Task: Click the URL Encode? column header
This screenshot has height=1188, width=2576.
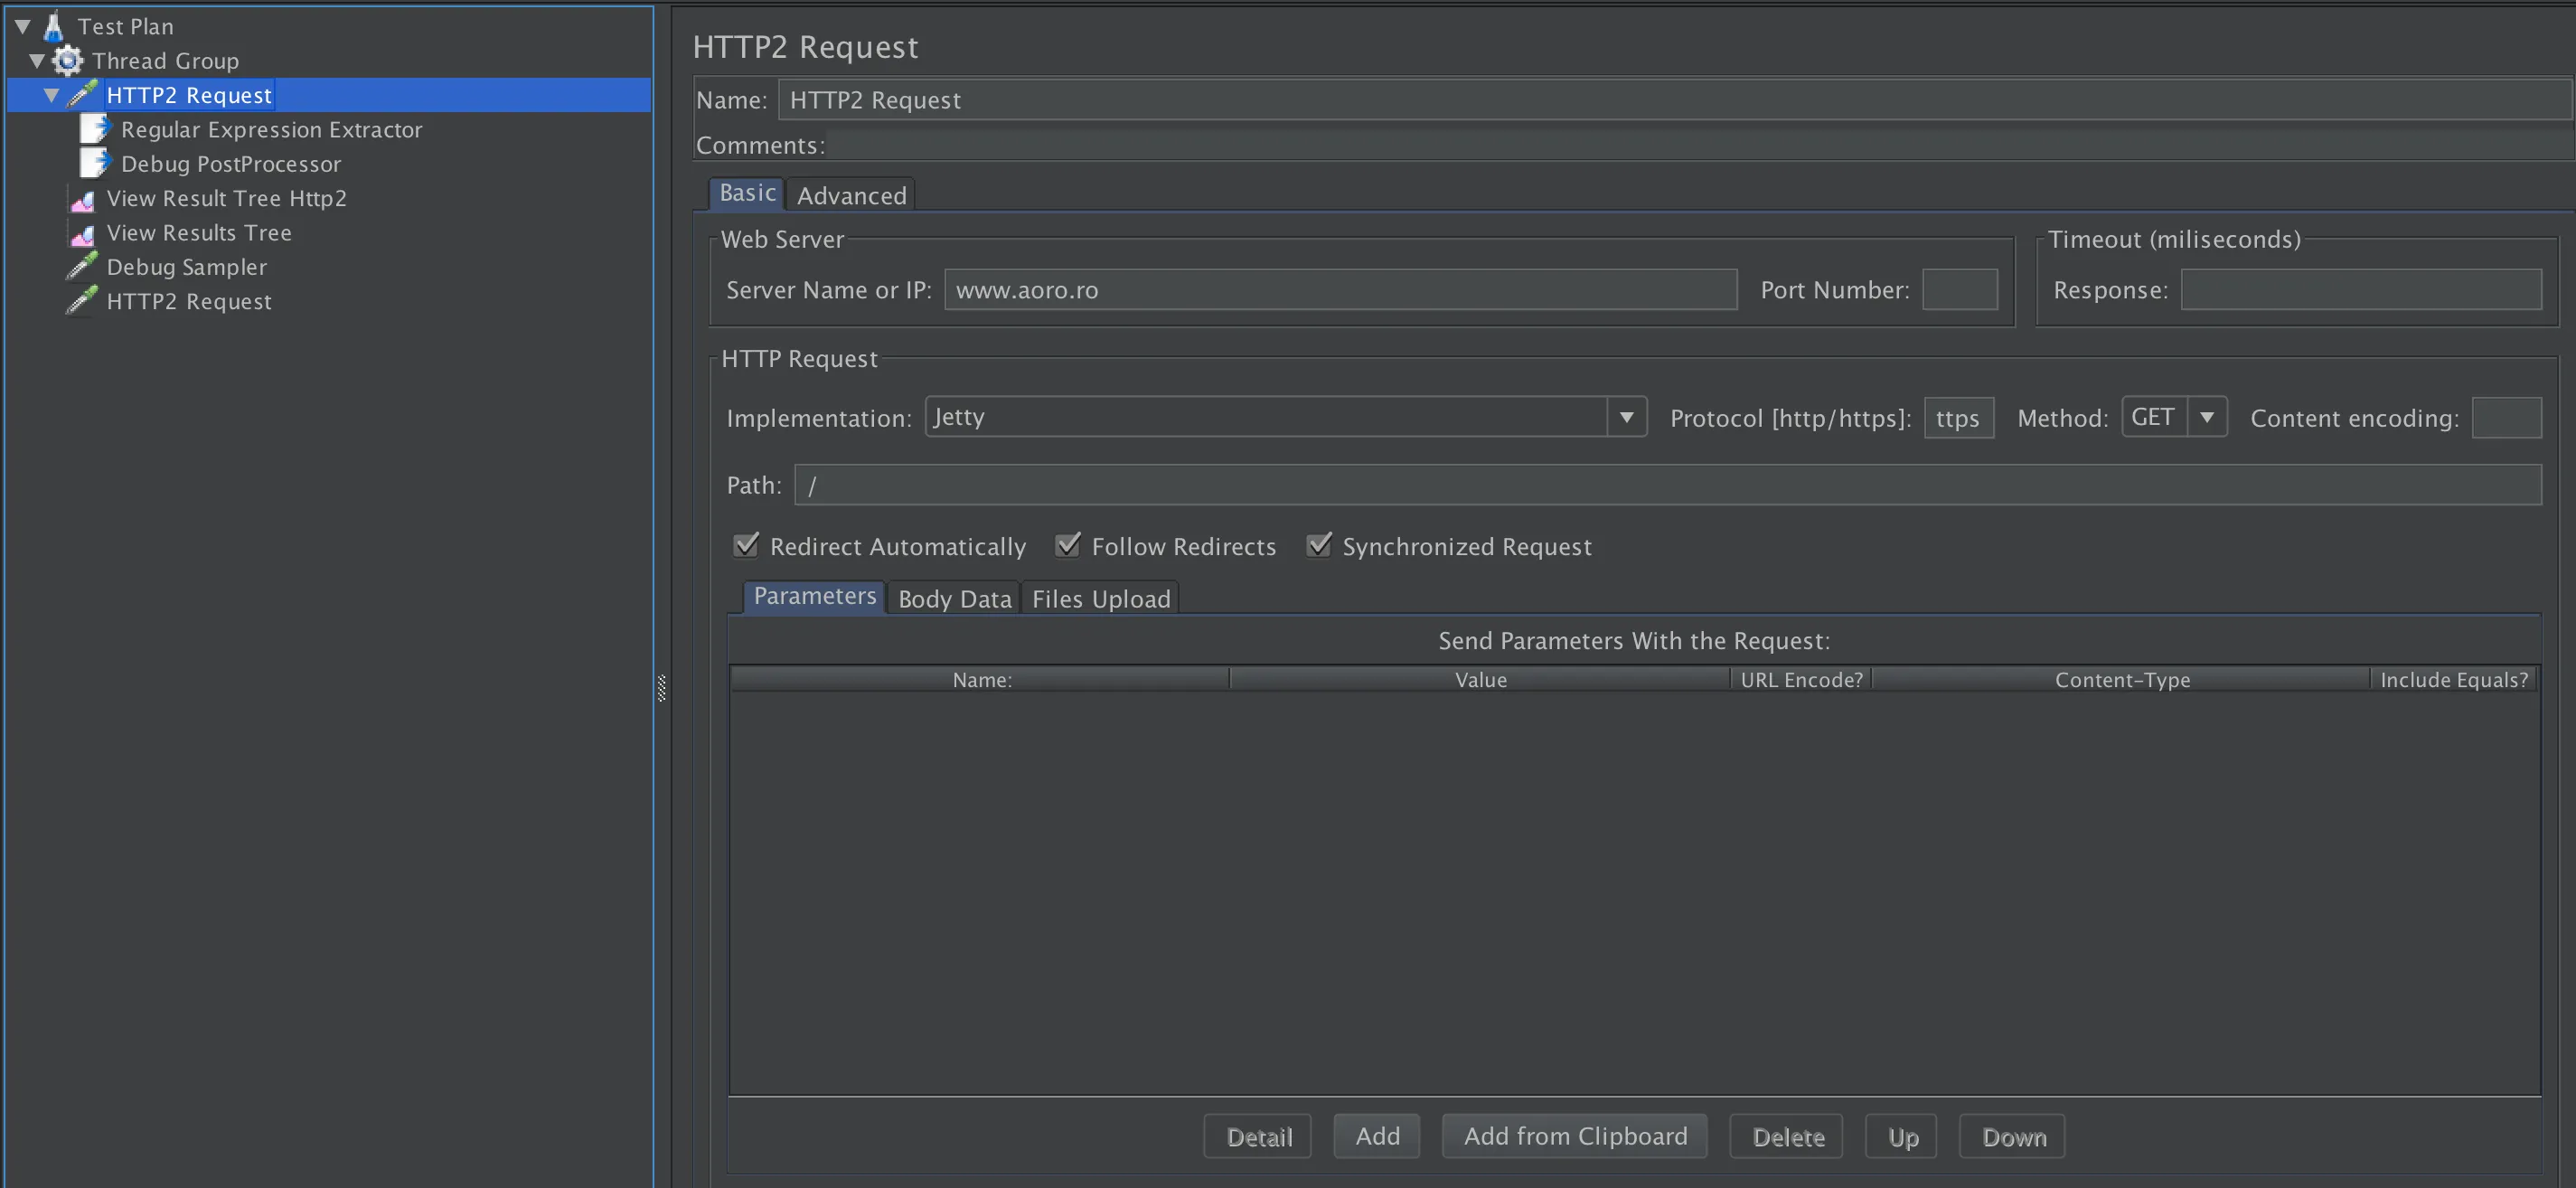Action: (1801, 680)
